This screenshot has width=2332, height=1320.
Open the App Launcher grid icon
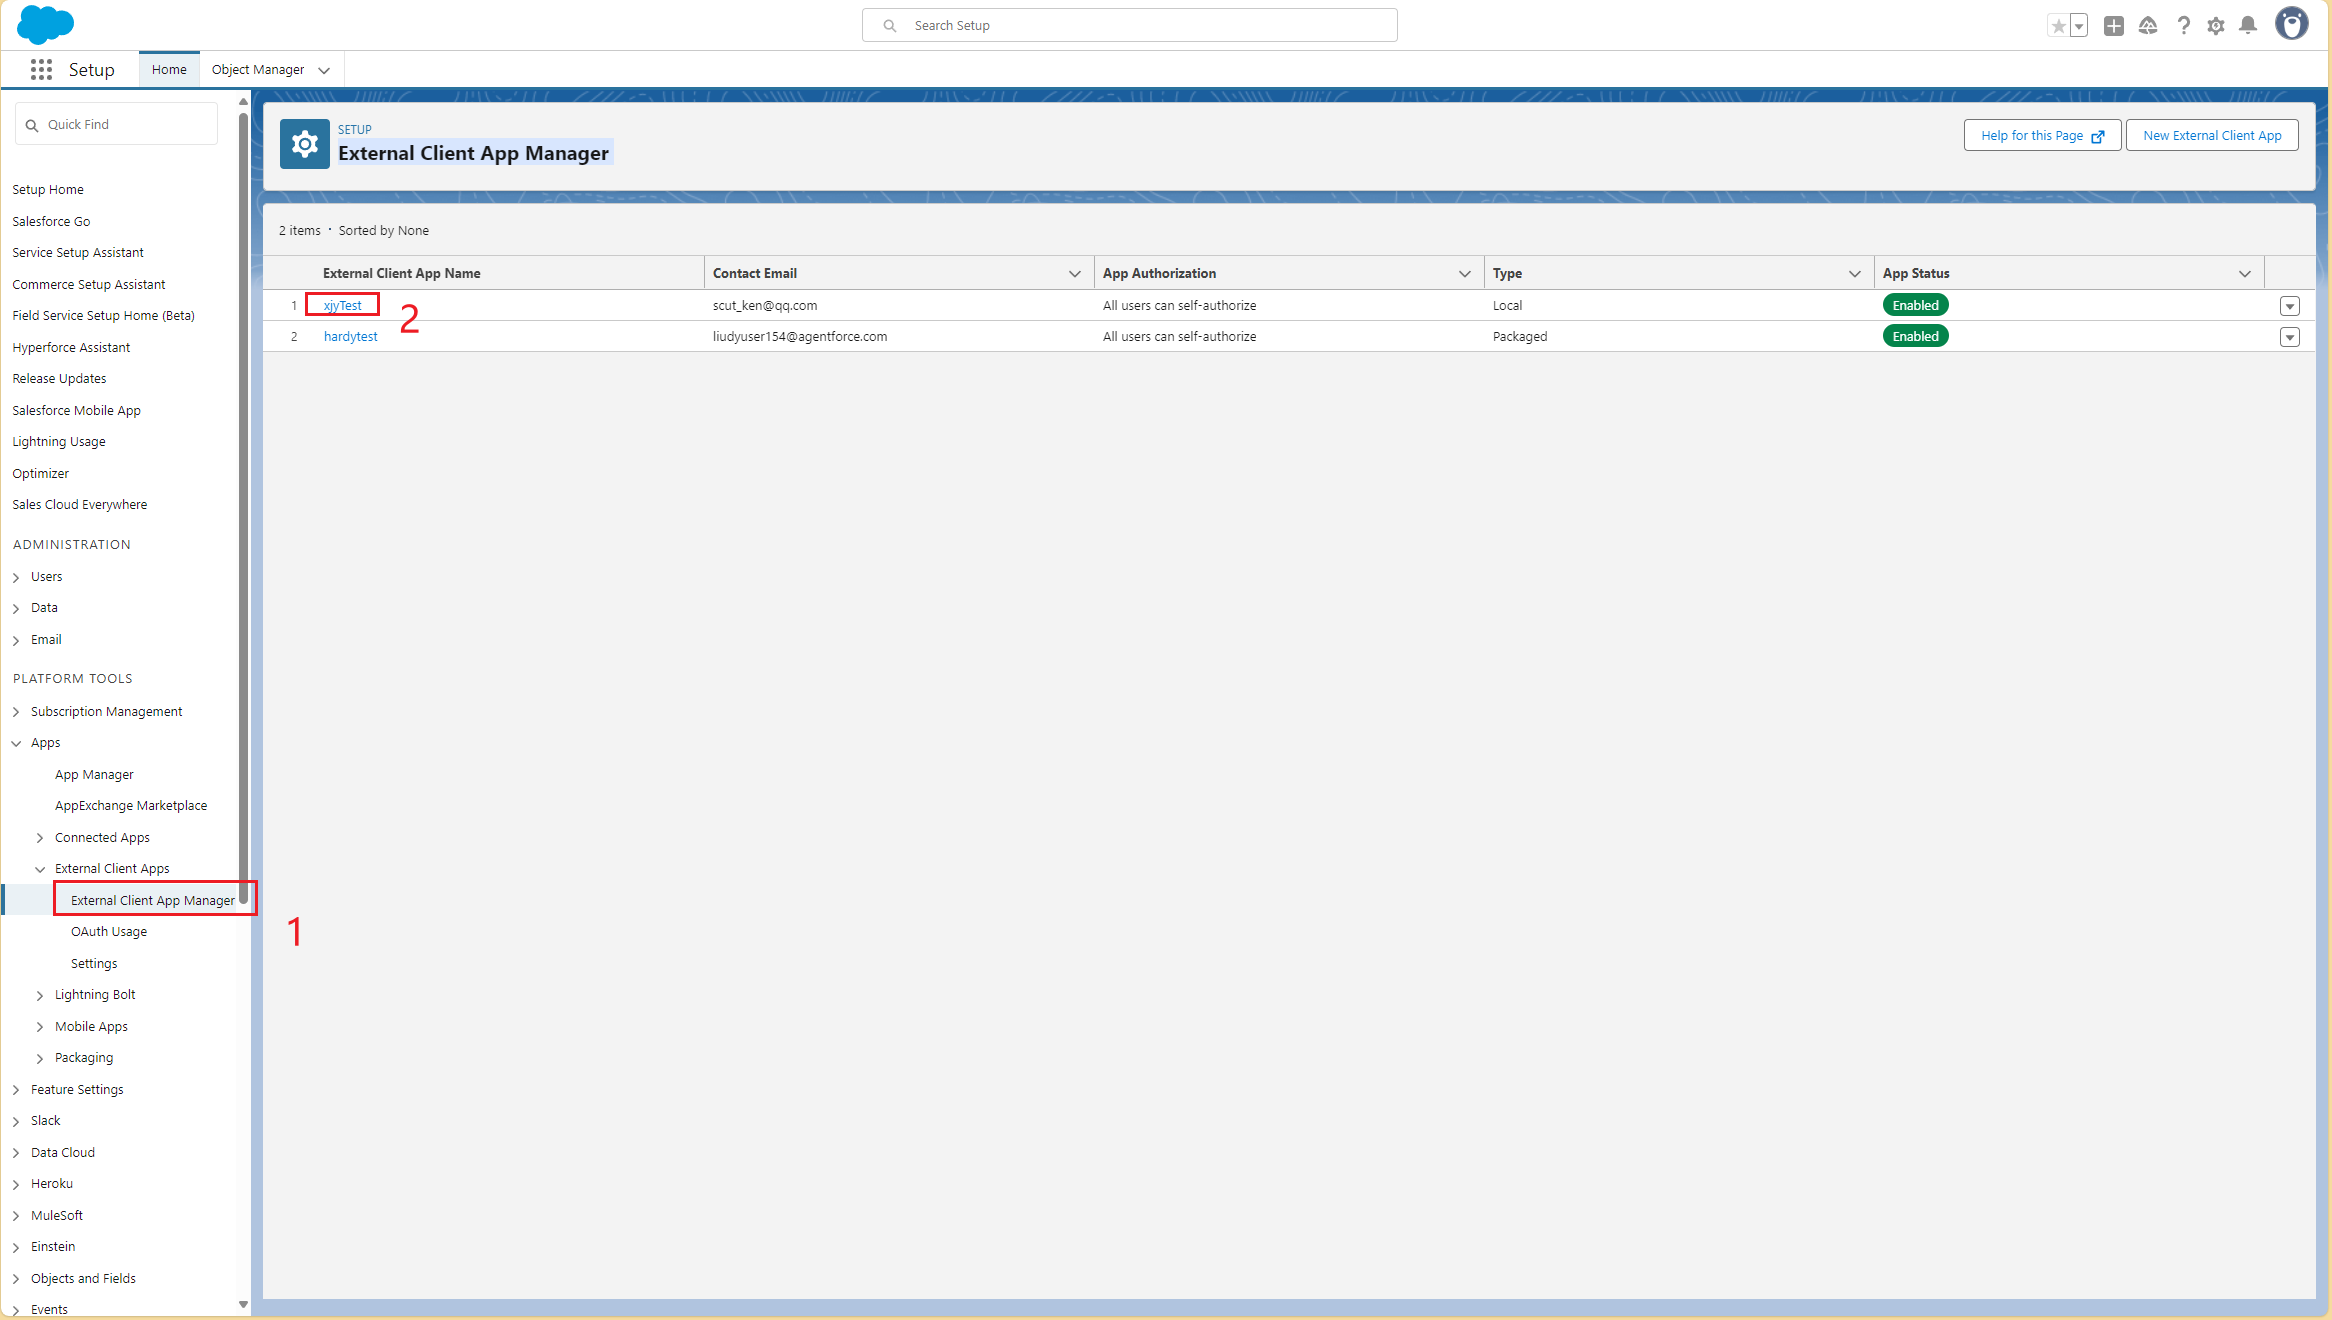click(x=41, y=70)
